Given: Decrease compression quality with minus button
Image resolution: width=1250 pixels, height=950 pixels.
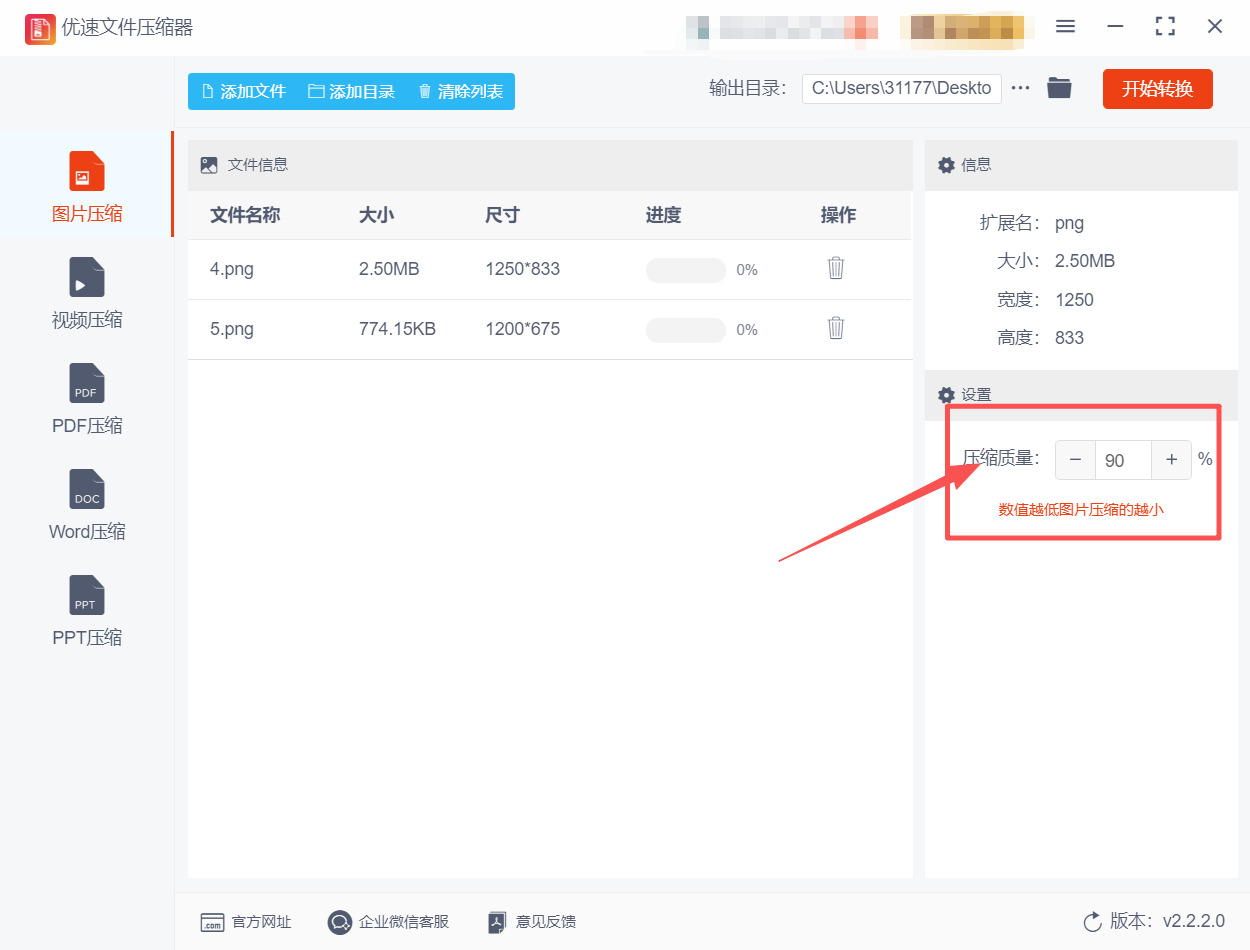Looking at the screenshot, I should [x=1075, y=460].
